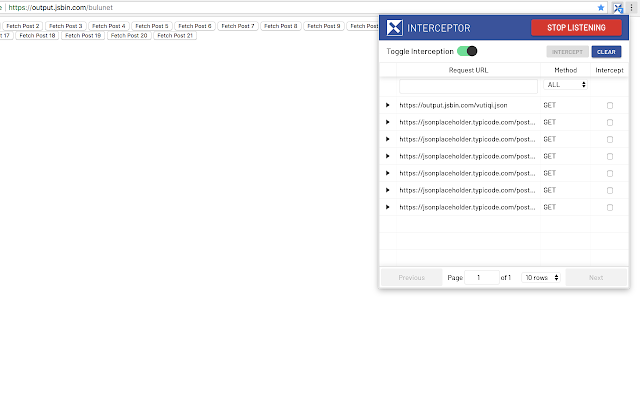The image size is (640, 400).
Task: Focus the Request URL filter text box
Action: click(468, 87)
